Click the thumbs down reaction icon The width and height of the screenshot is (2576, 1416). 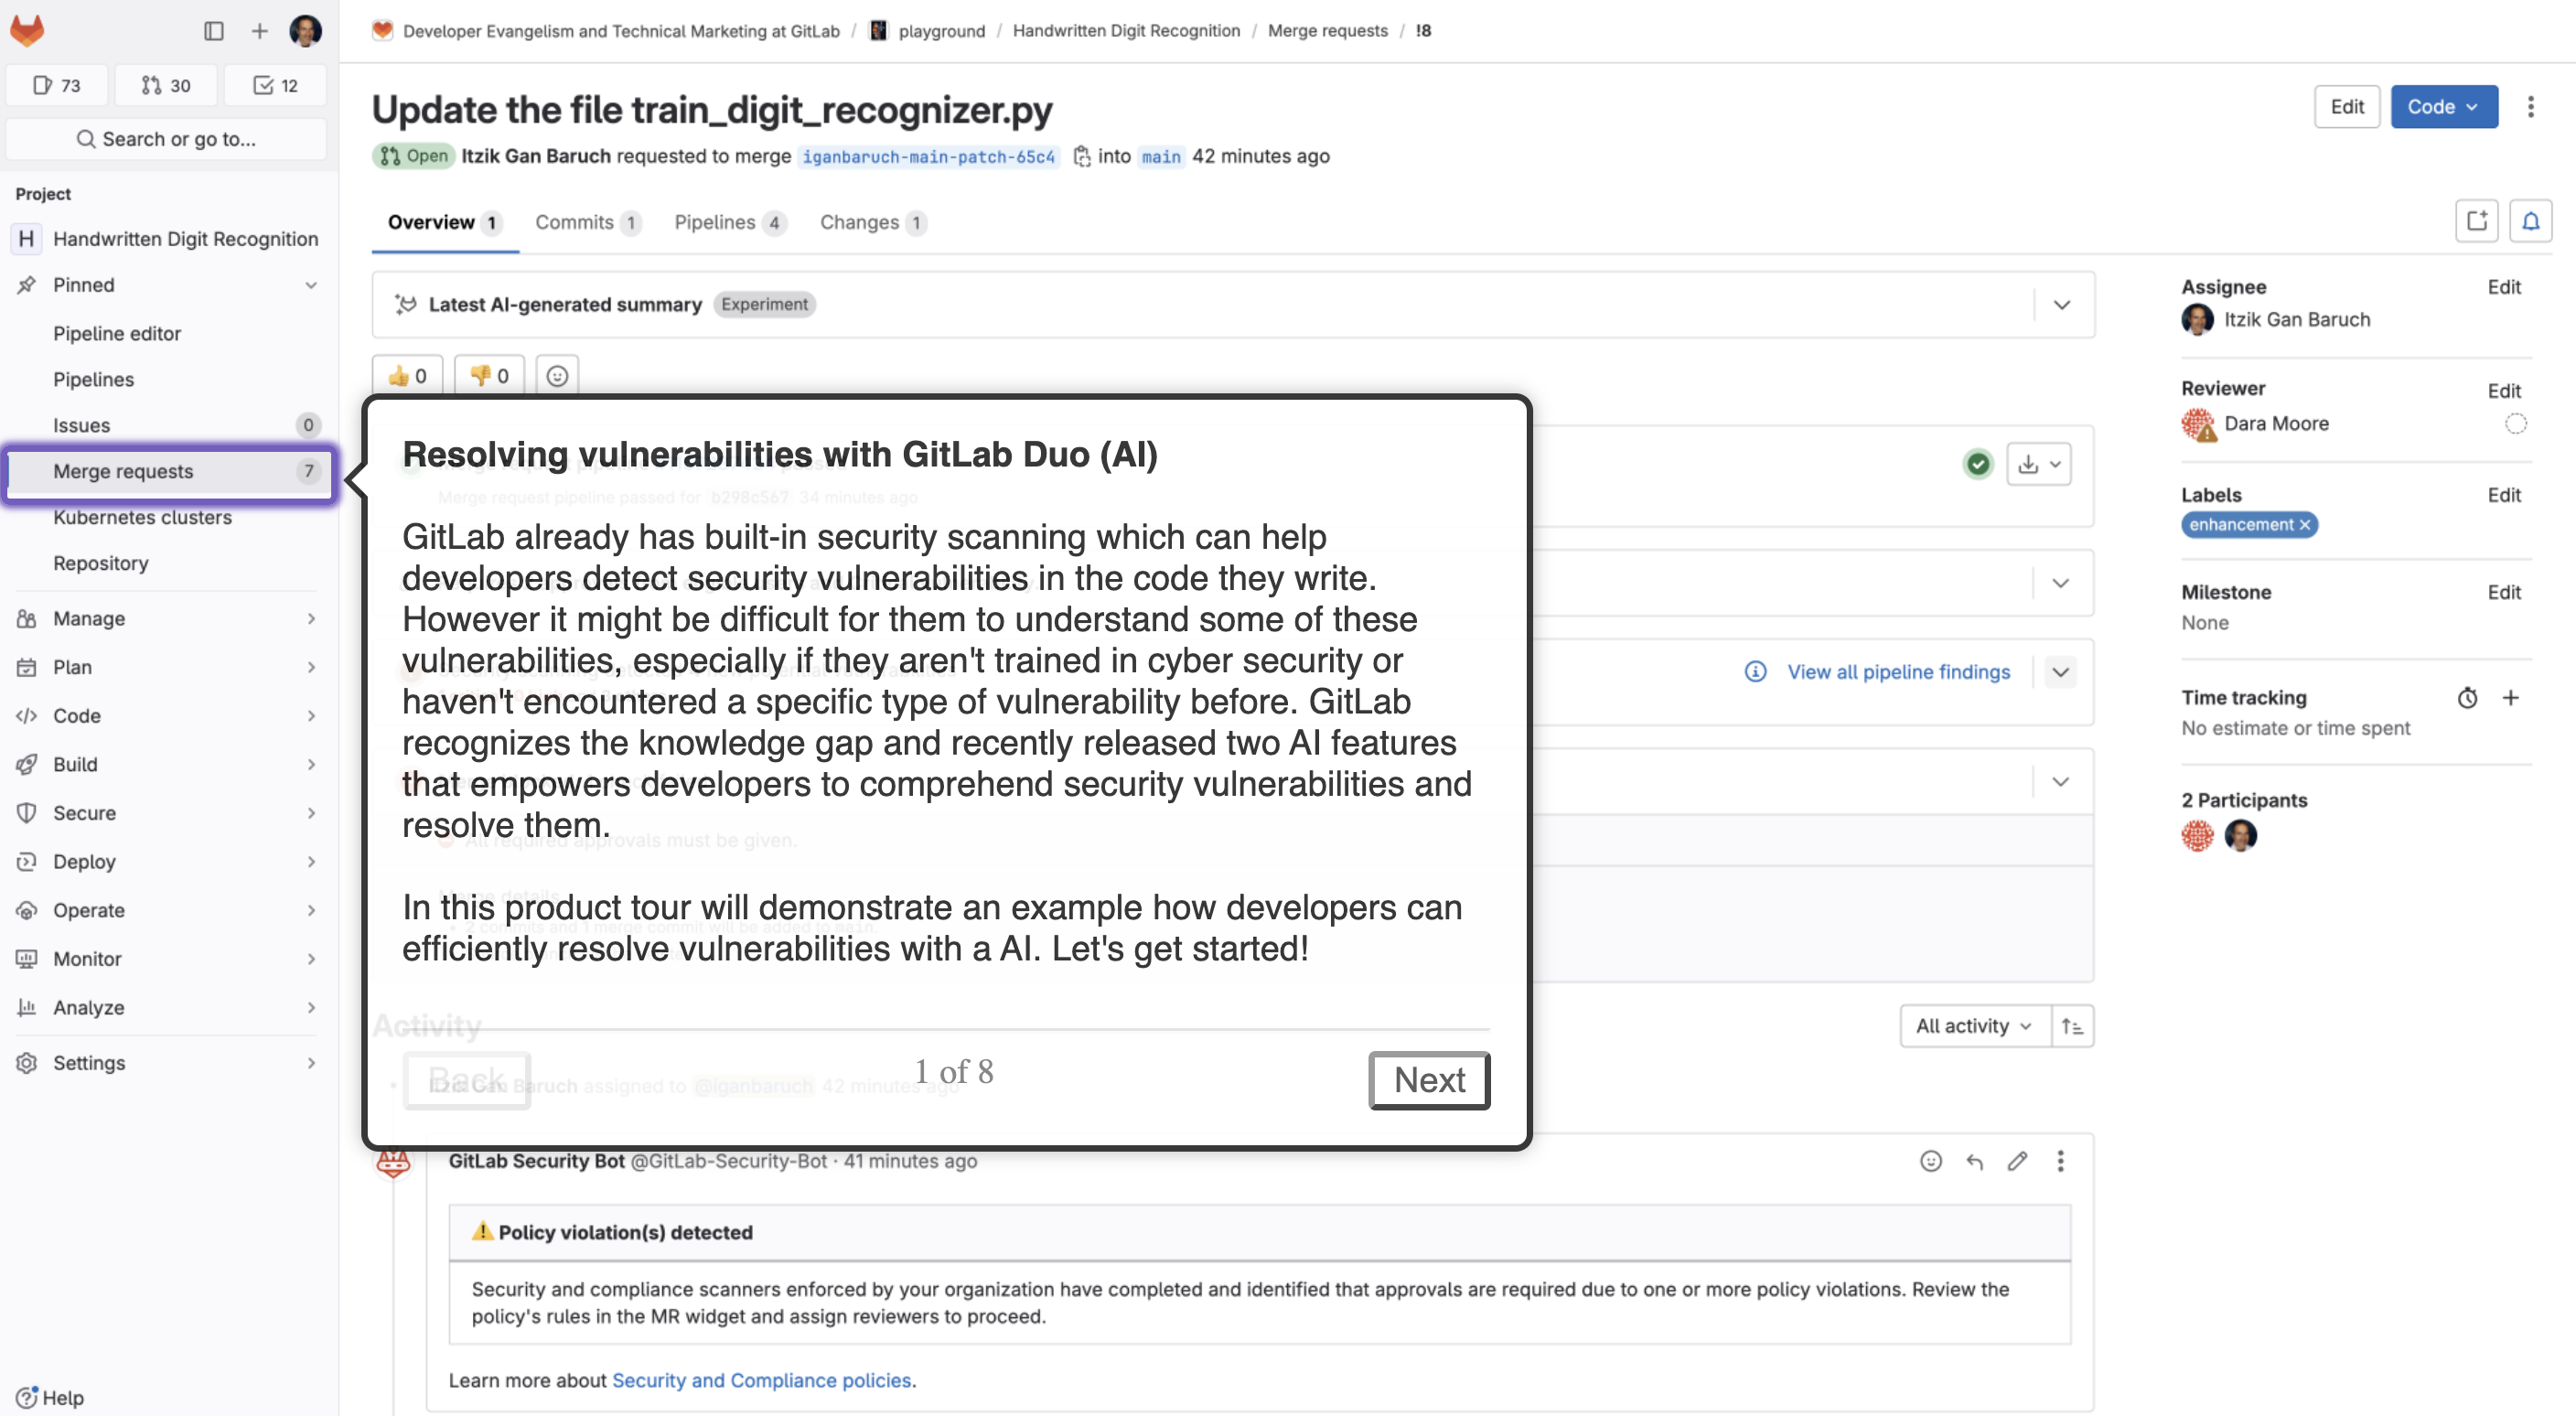[x=487, y=375]
